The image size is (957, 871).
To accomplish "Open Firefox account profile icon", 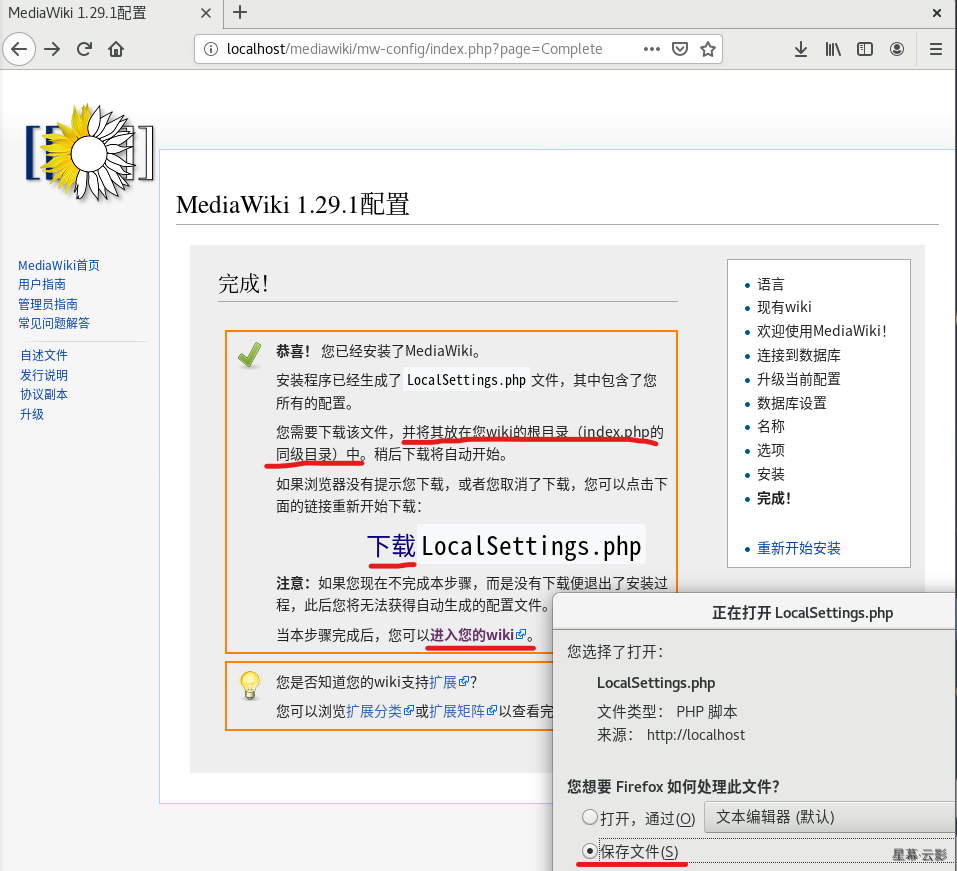I will [897, 49].
